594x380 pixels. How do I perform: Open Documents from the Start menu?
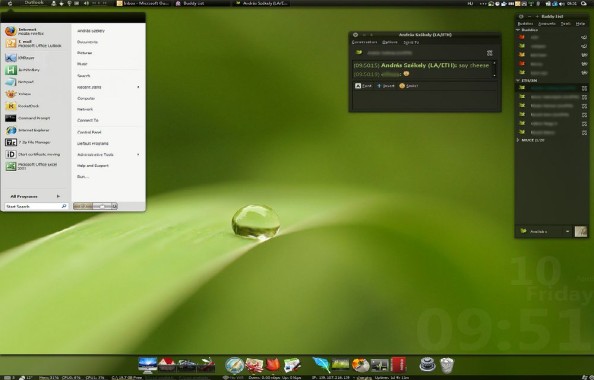click(88, 42)
